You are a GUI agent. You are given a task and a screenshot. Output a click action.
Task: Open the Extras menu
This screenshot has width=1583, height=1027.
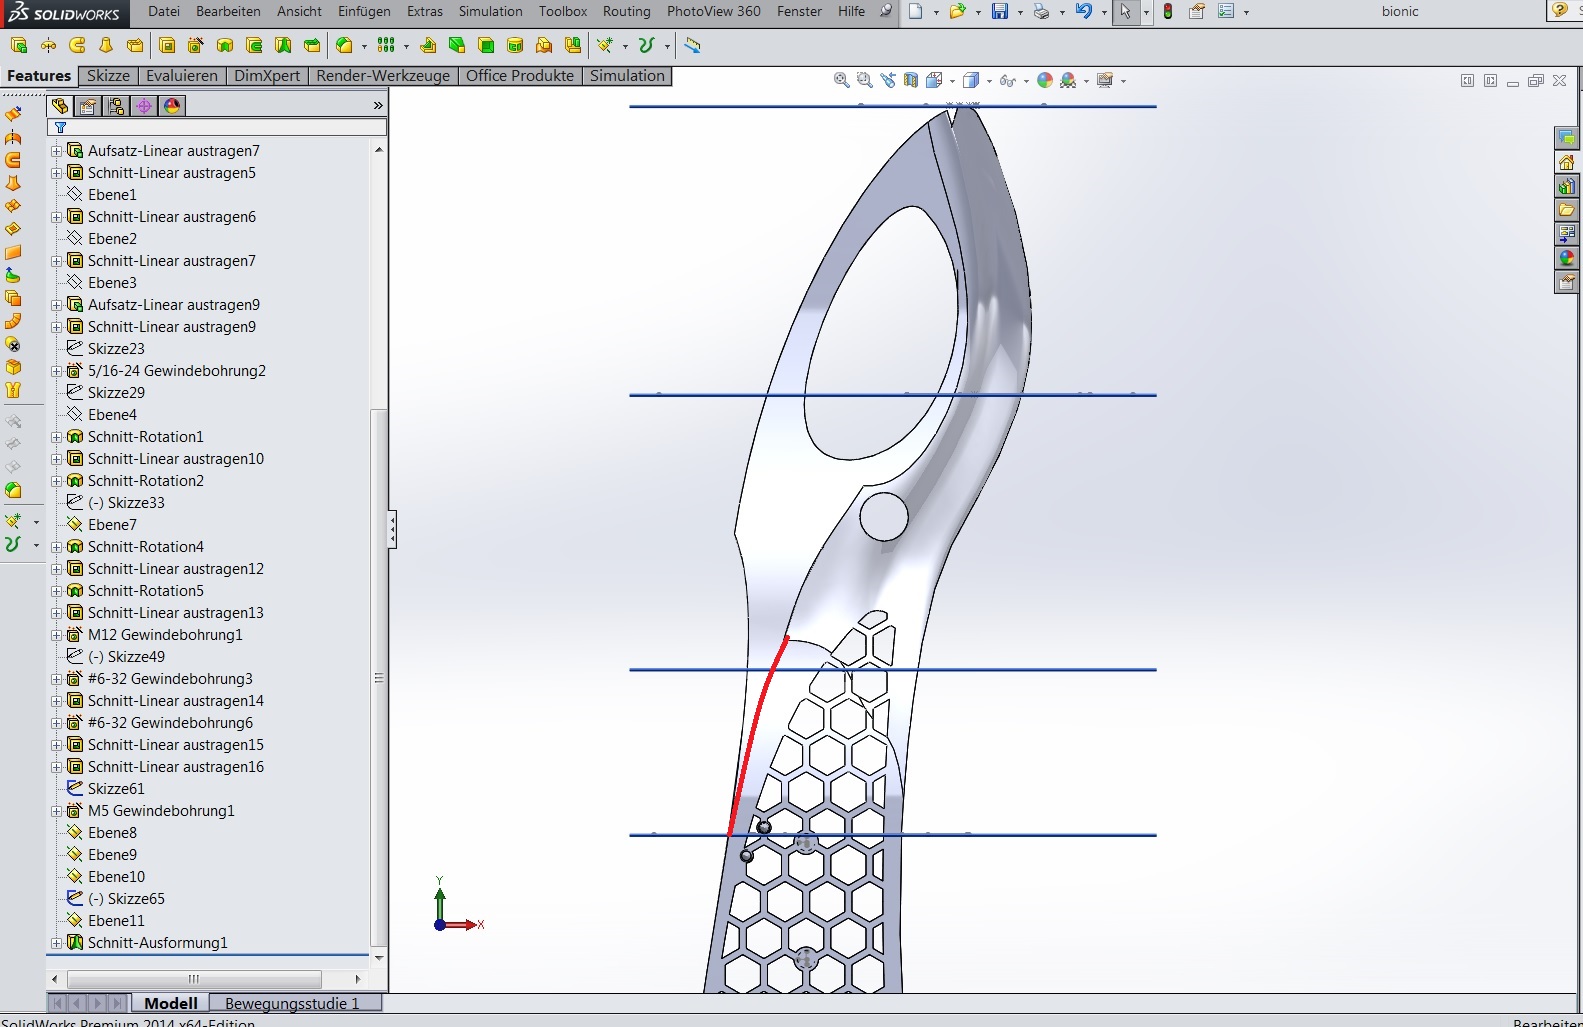pos(425,12)
